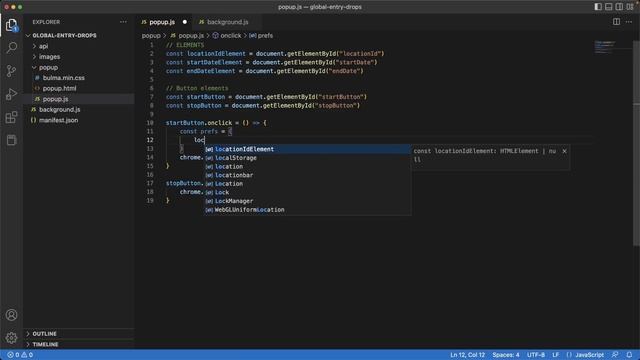
Task: Close the suggestion details pane
Action: [564, 151]
